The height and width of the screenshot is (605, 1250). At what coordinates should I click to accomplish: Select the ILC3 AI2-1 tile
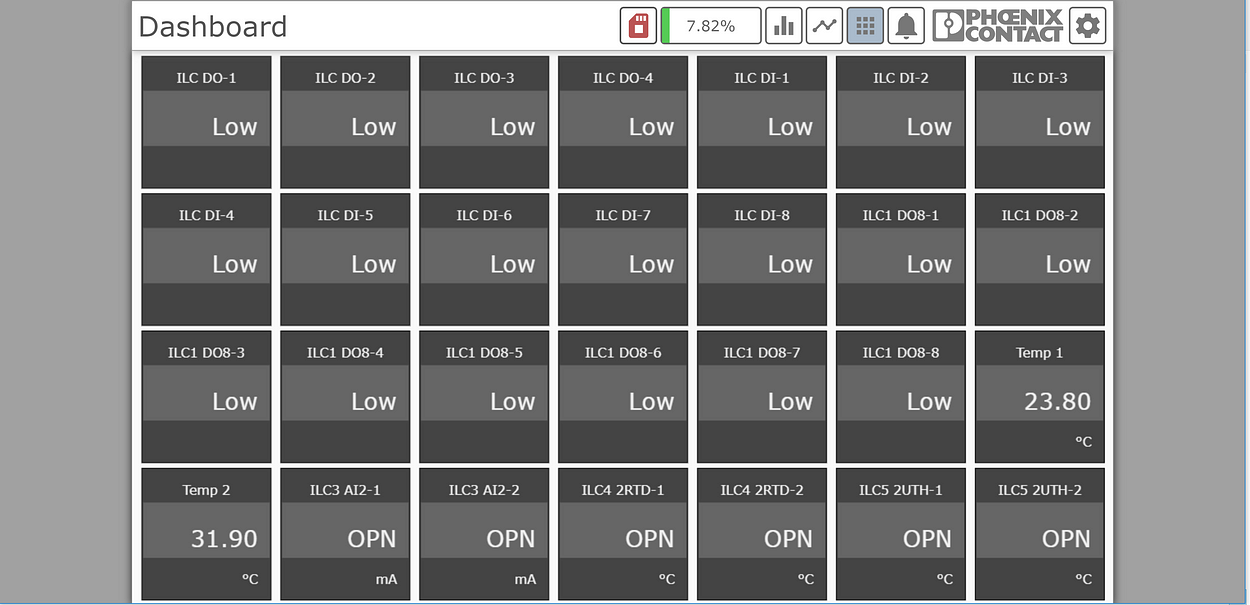click(345, 533)
